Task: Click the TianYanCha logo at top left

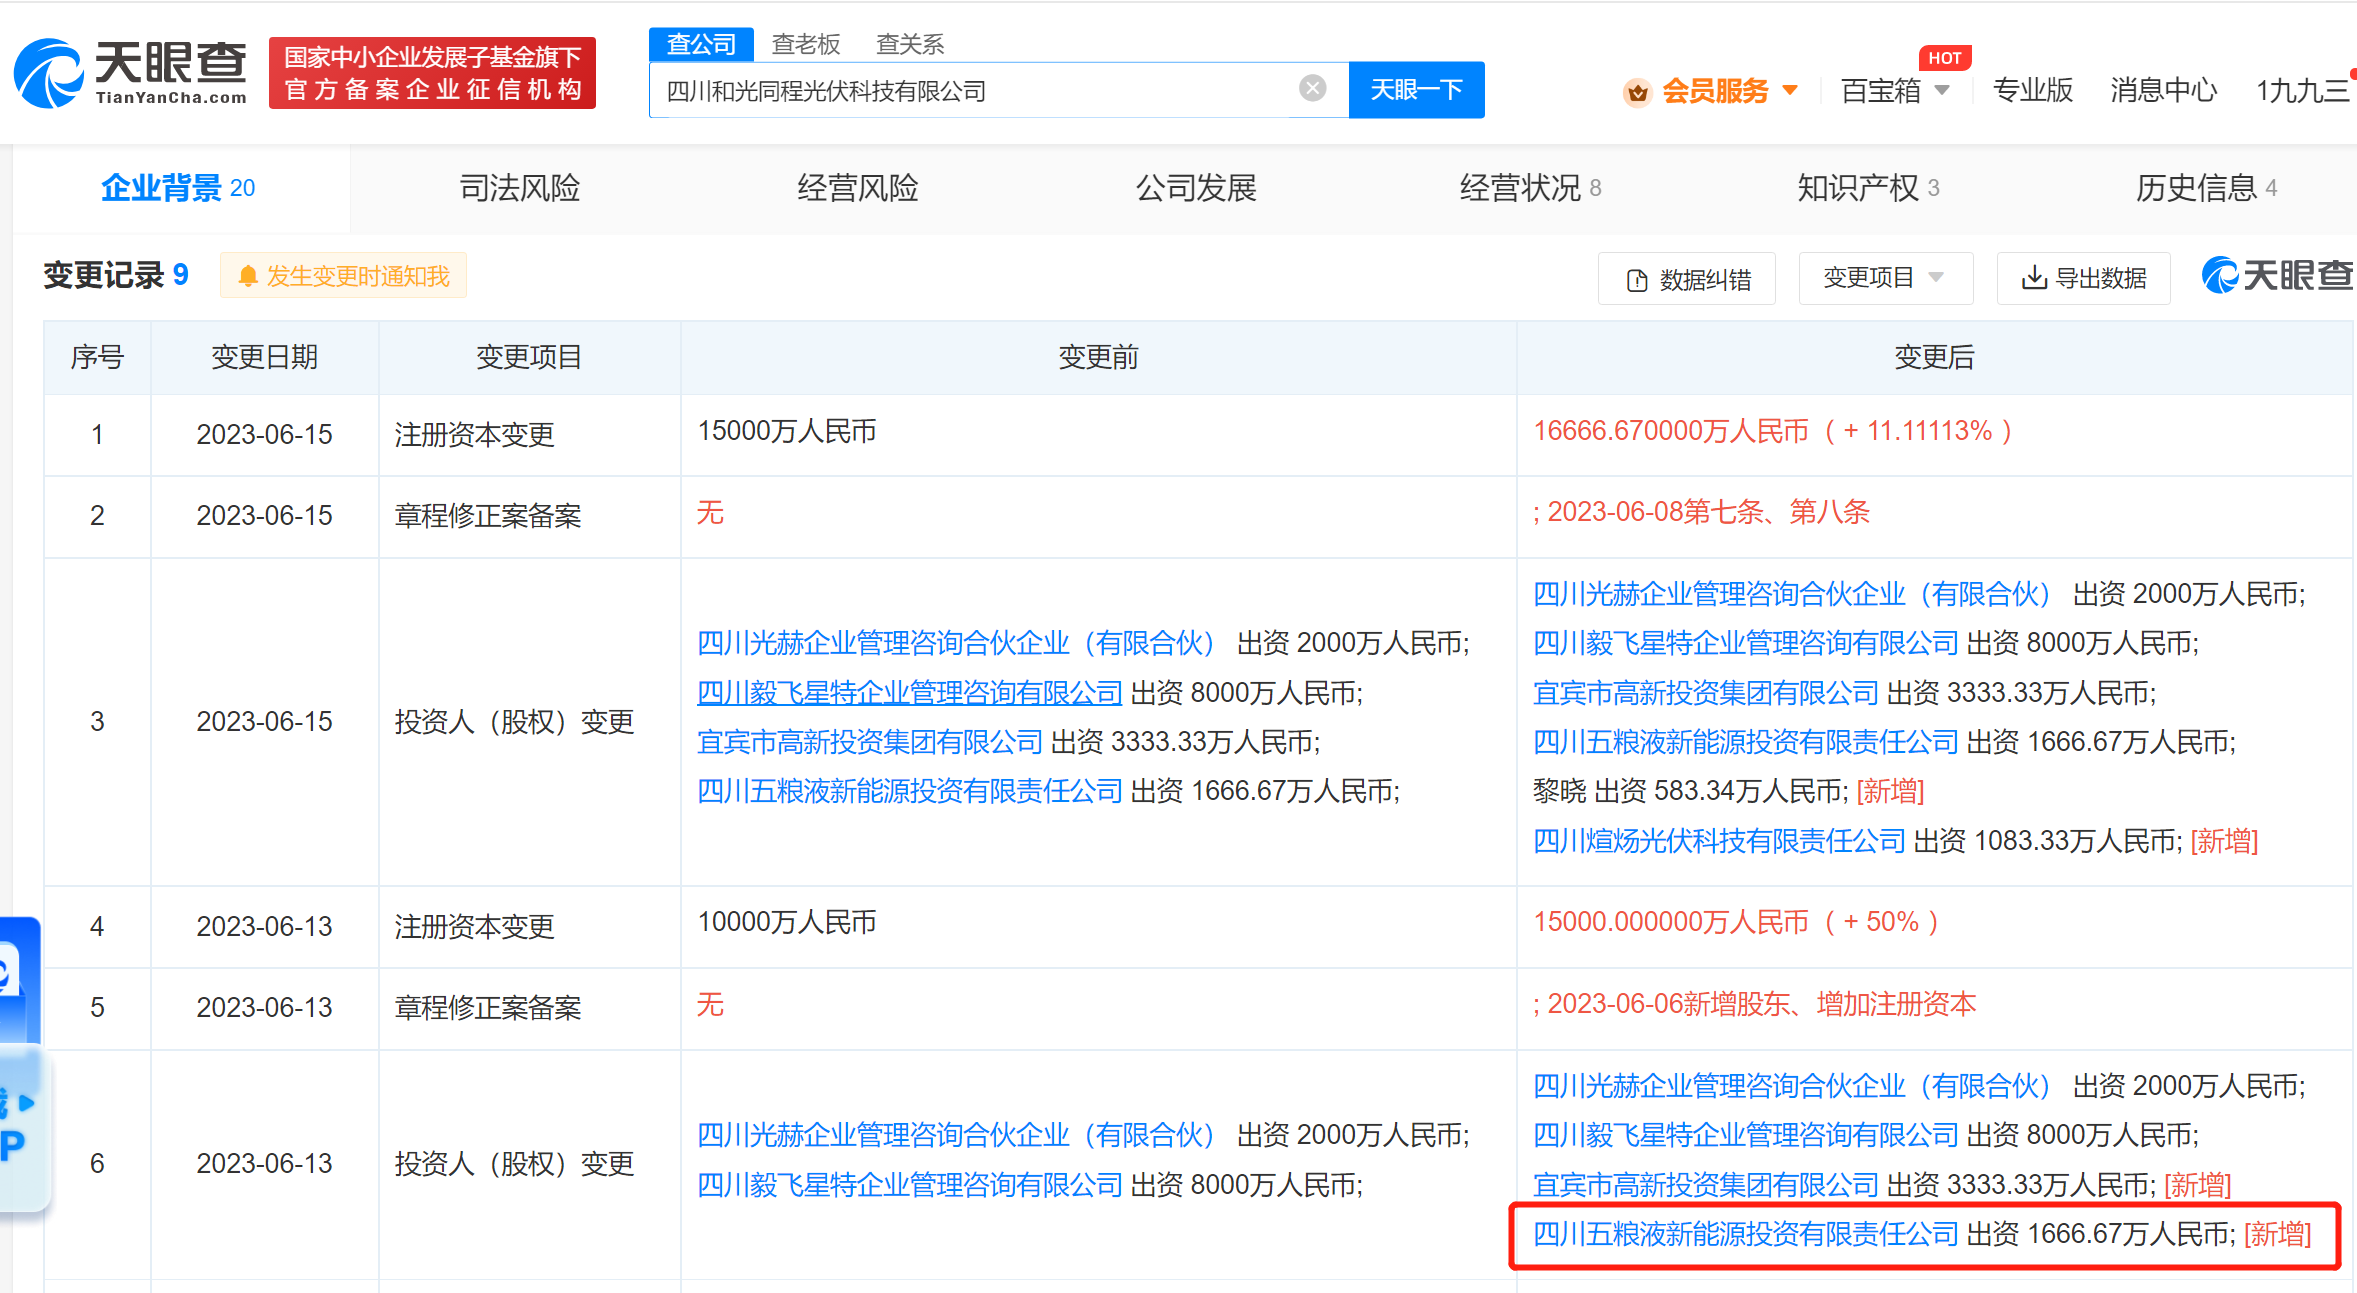Action: point(130,73)
